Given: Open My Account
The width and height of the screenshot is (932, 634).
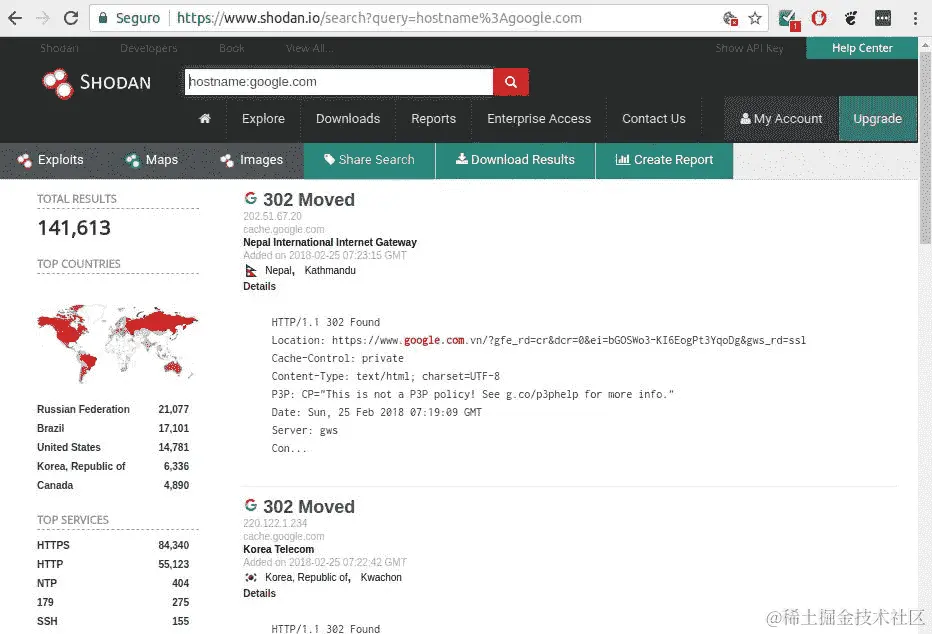Looking at the screenshot, I should coord(781,119).
